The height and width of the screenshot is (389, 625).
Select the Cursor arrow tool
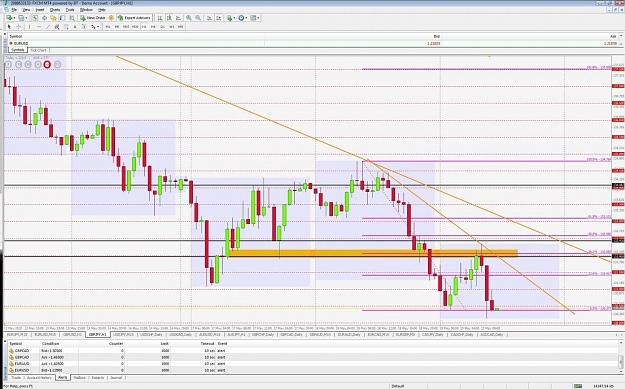[x=9, y=27]
